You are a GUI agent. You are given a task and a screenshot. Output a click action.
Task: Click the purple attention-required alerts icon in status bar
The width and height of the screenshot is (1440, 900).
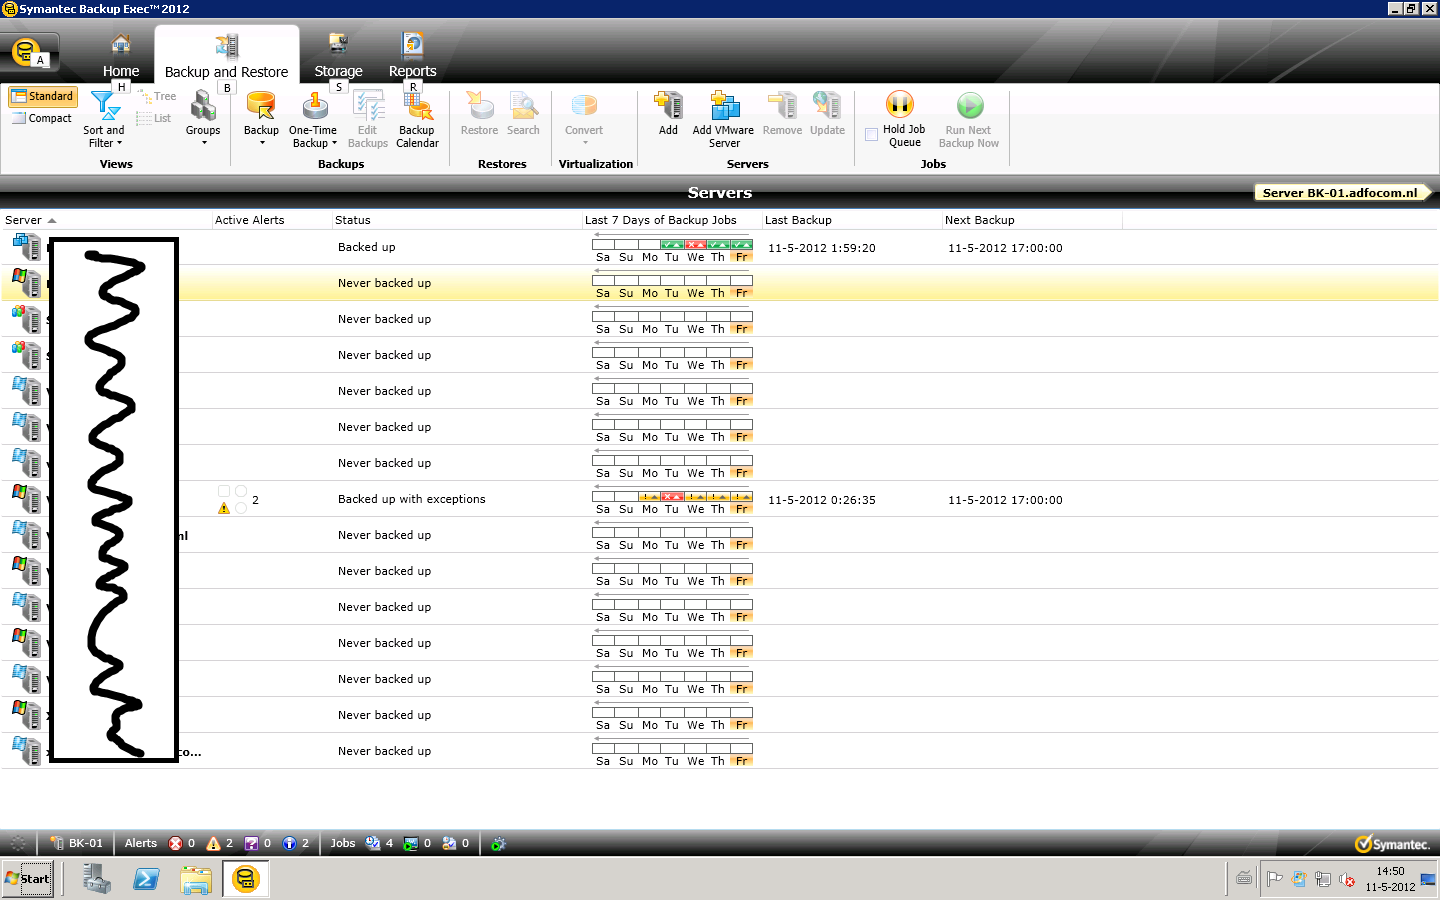[251, 843]
